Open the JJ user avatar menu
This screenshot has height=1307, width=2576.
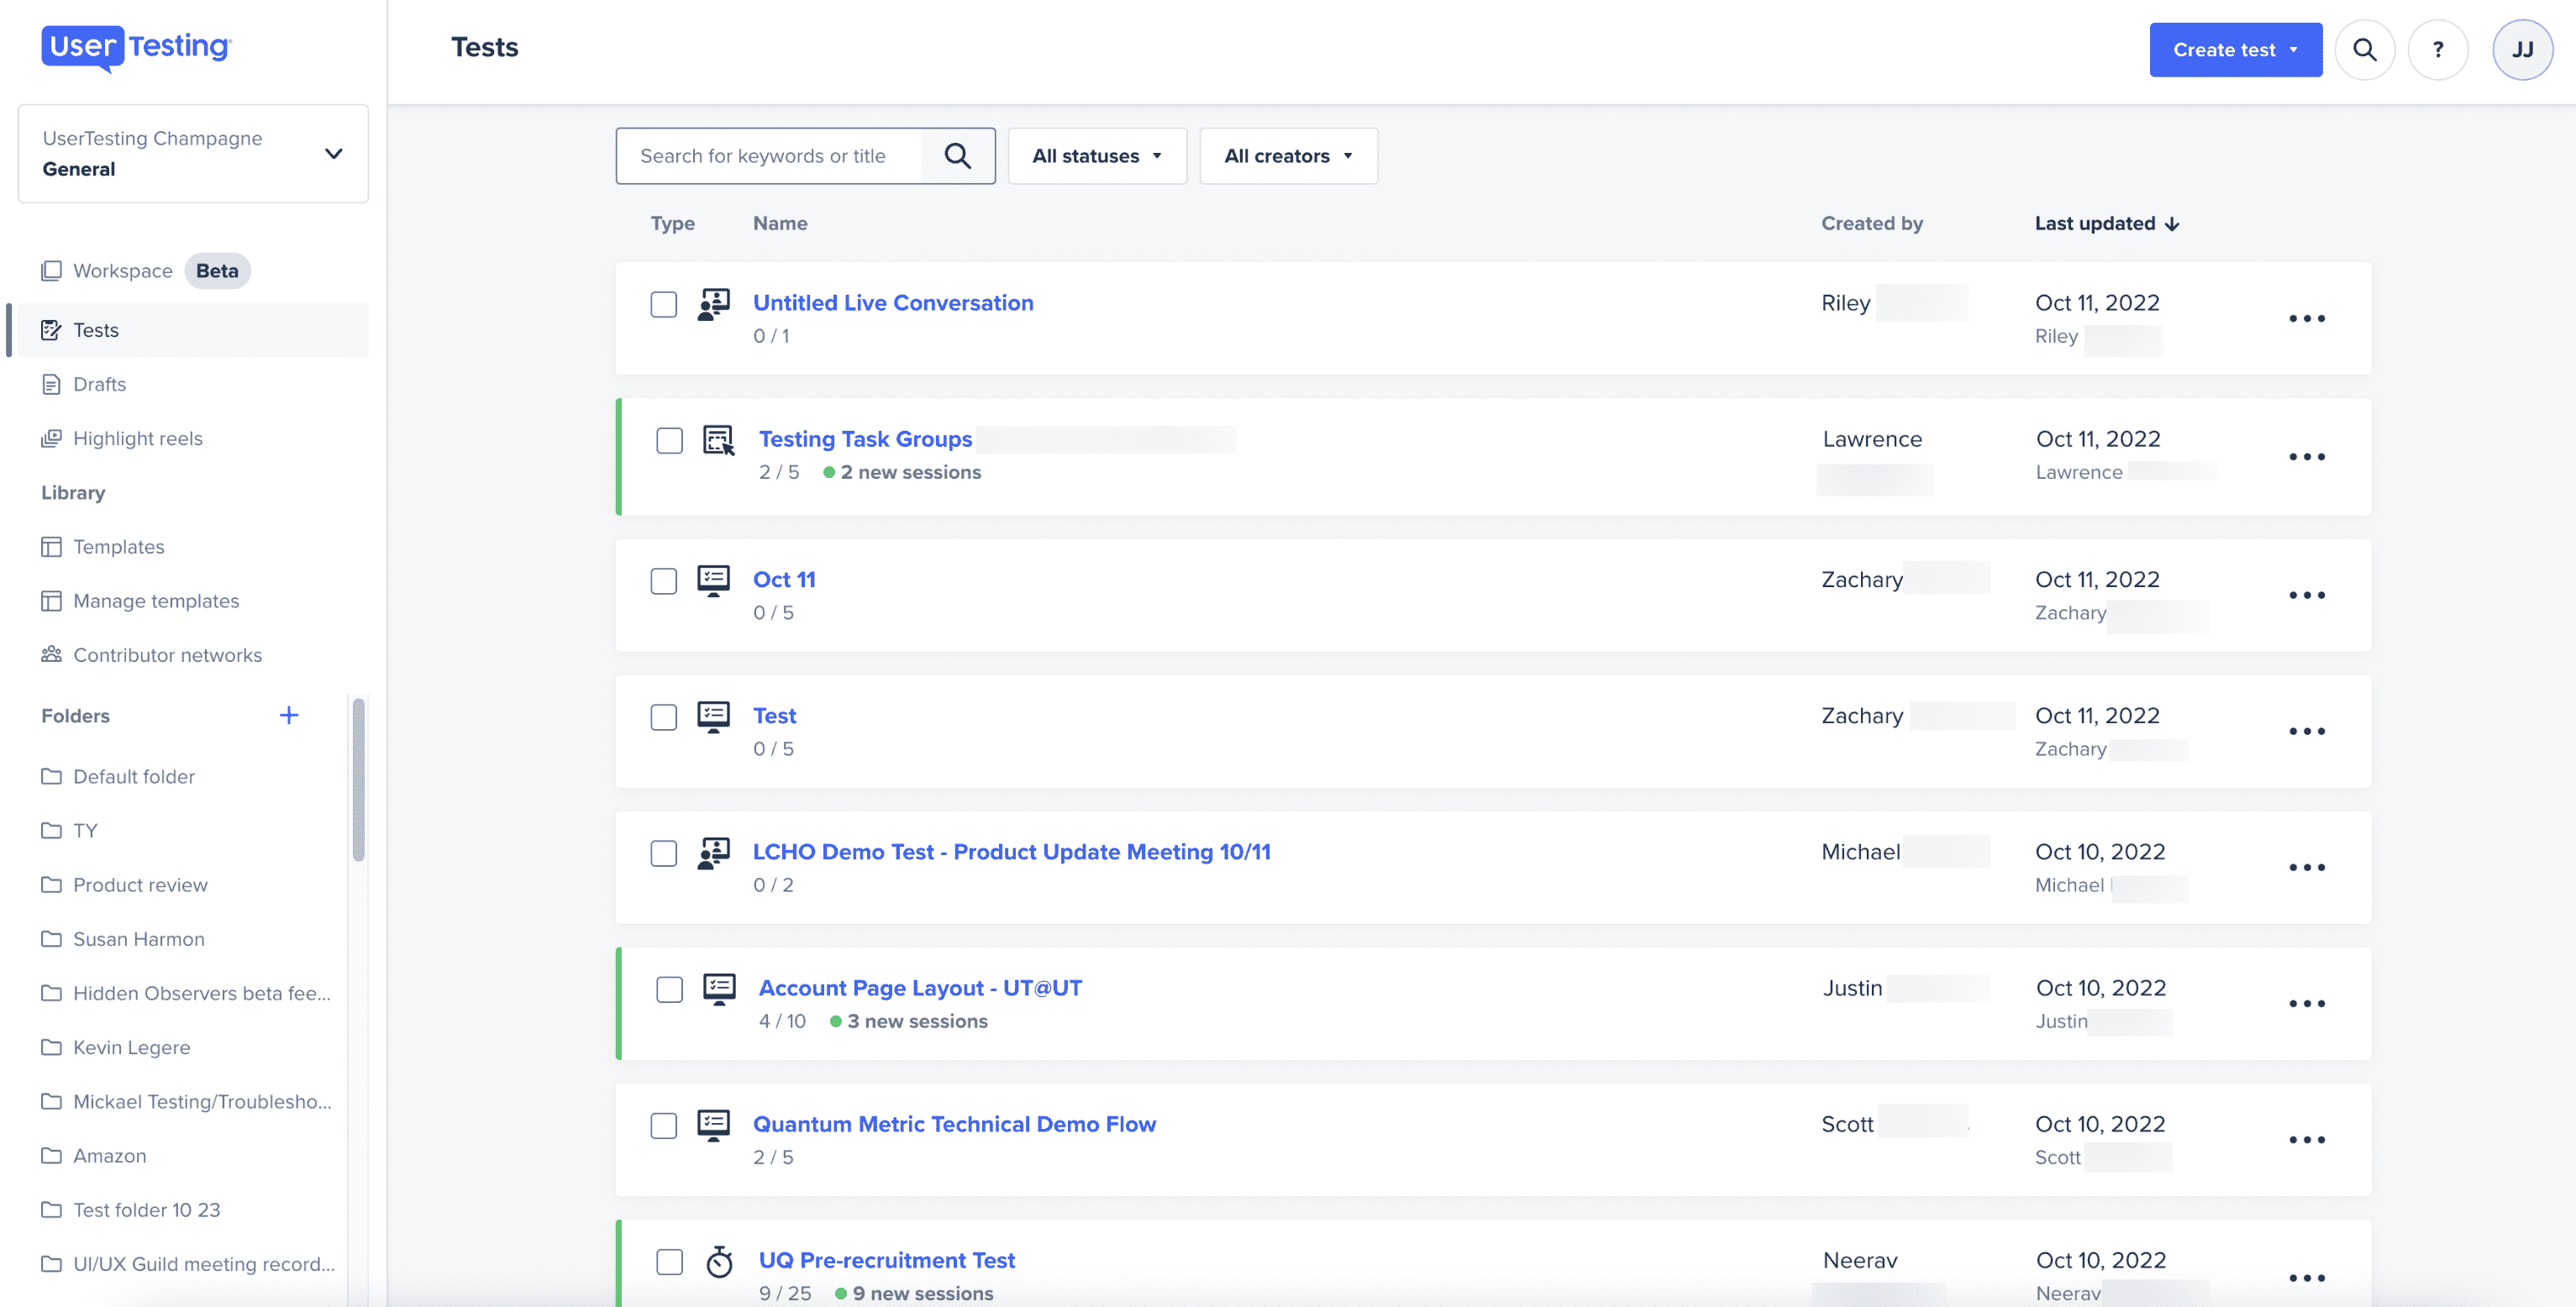pos(2522,49)
